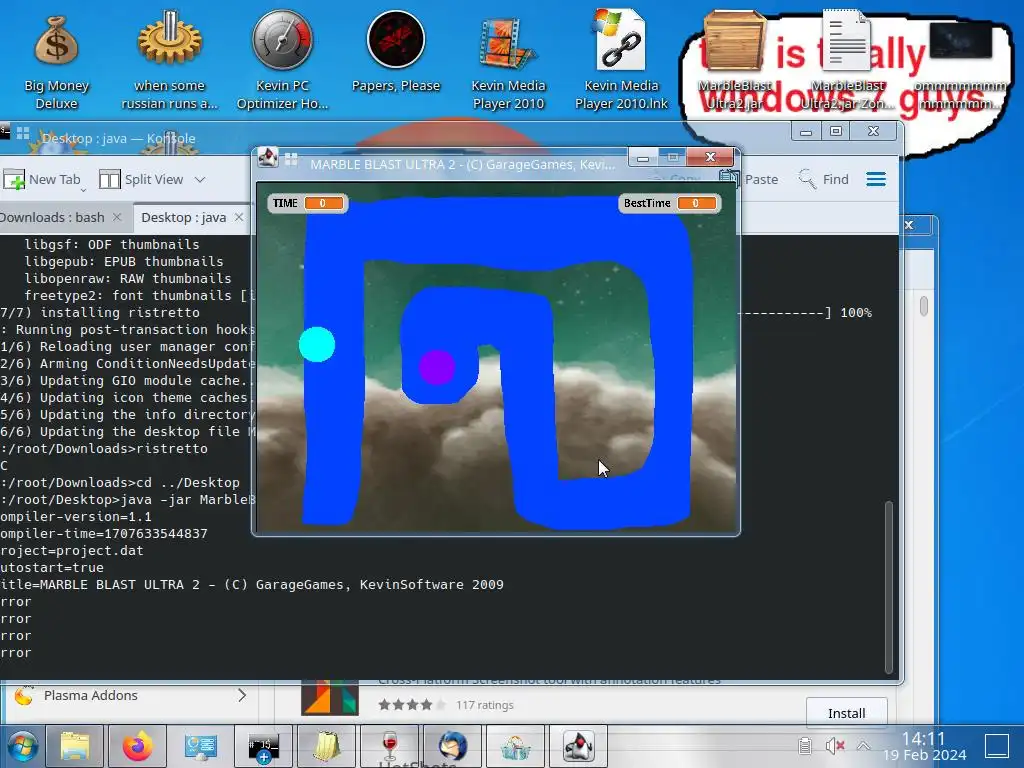Viewport: 1024px width, 768px height.
Task: Launch Thunderbird from taskbar
Action: 452,746
